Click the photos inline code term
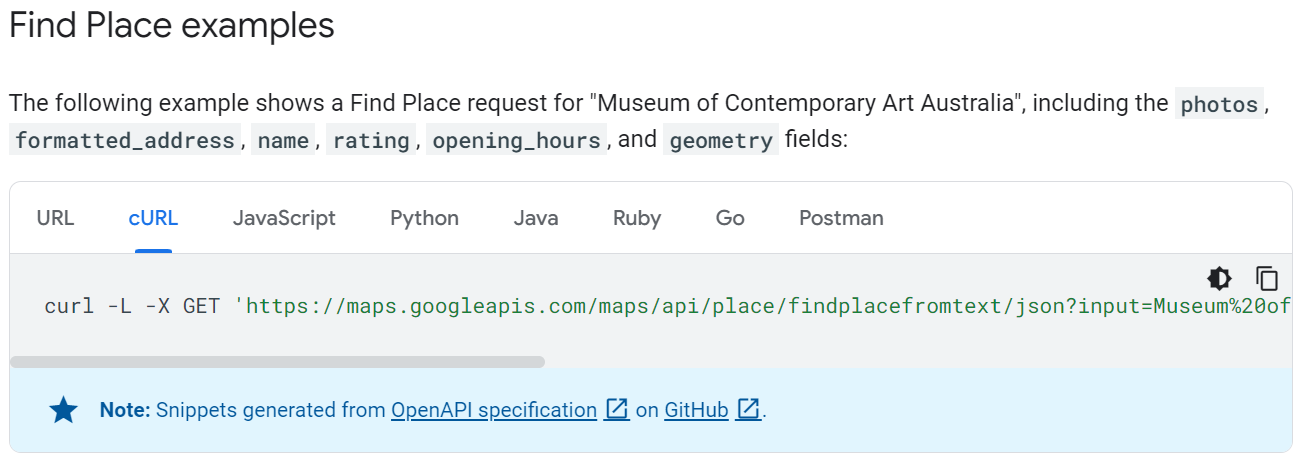Viewport: 1308px width, 463px height. pyautogui.click(x=1219, y=104)
